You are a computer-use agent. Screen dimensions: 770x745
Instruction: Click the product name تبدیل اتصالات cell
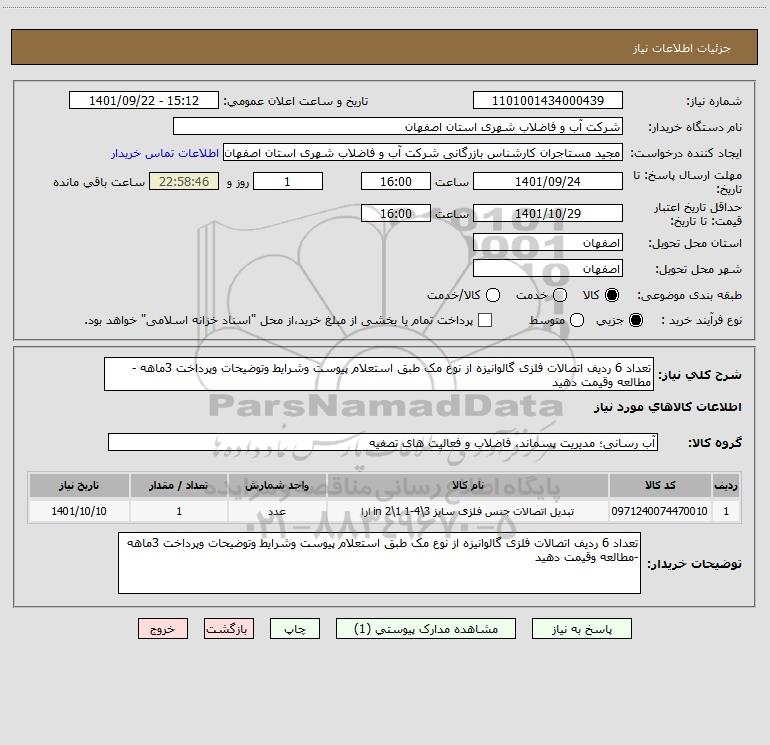[468, 511]
